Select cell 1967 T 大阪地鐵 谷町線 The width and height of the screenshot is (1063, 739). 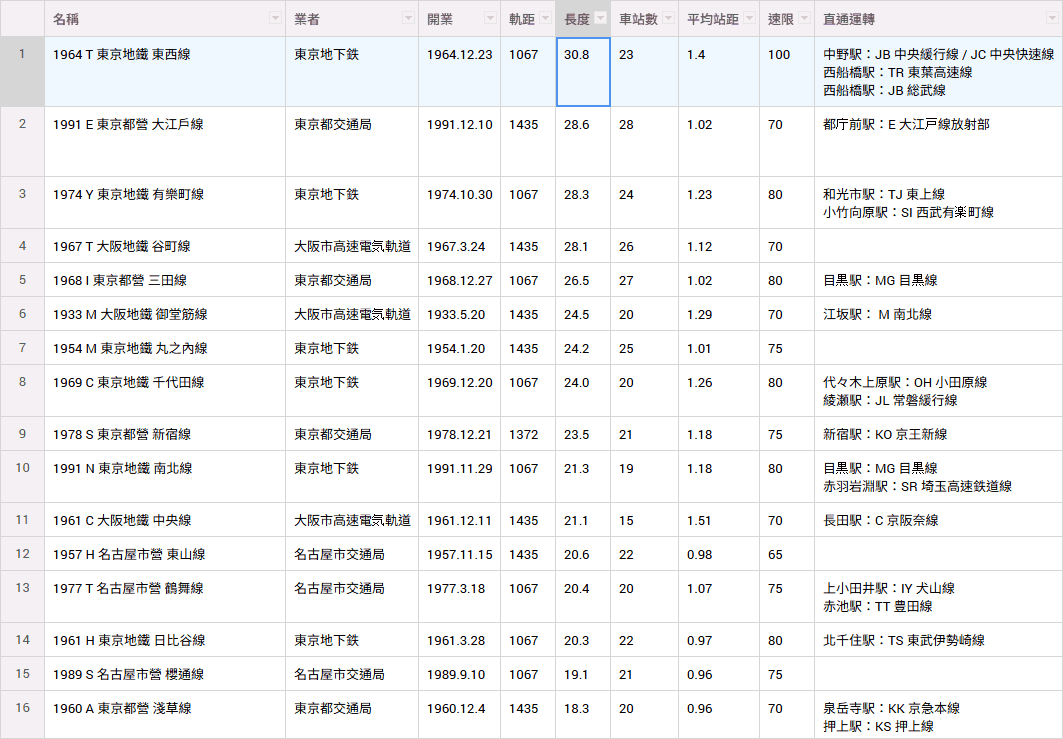[x=165, y=246]
